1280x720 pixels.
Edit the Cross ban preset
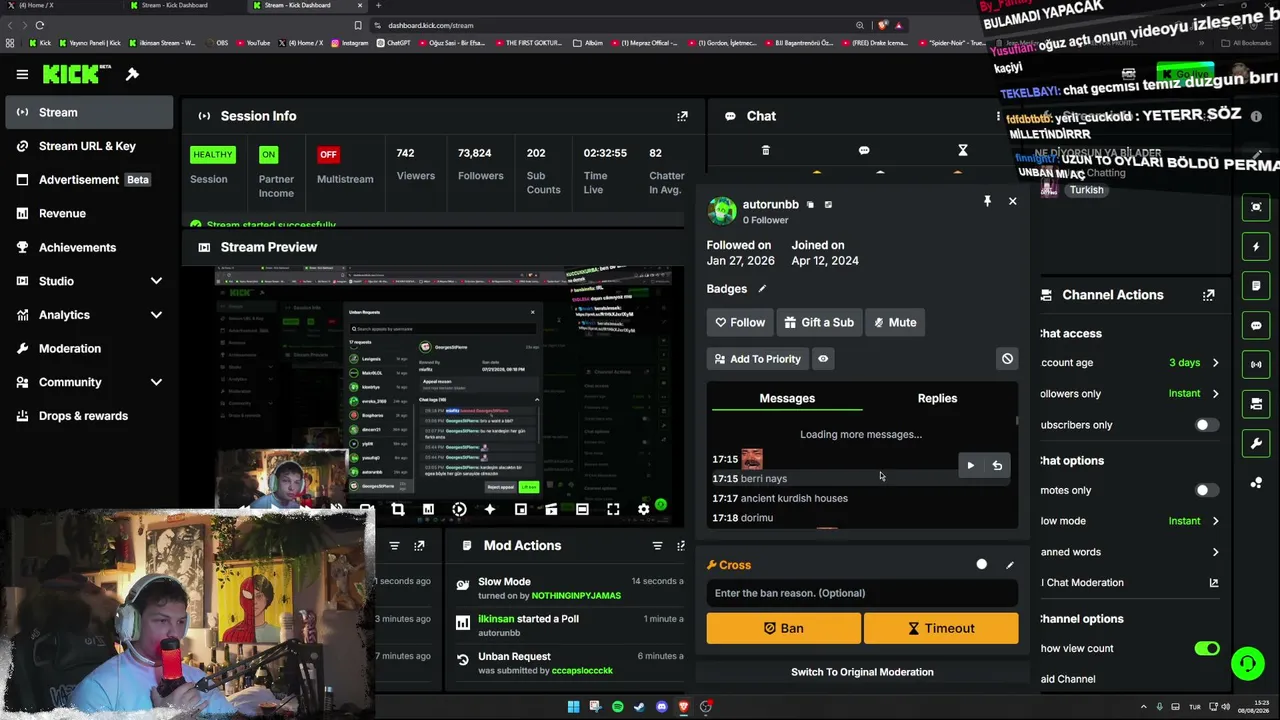pos(1010,565)
